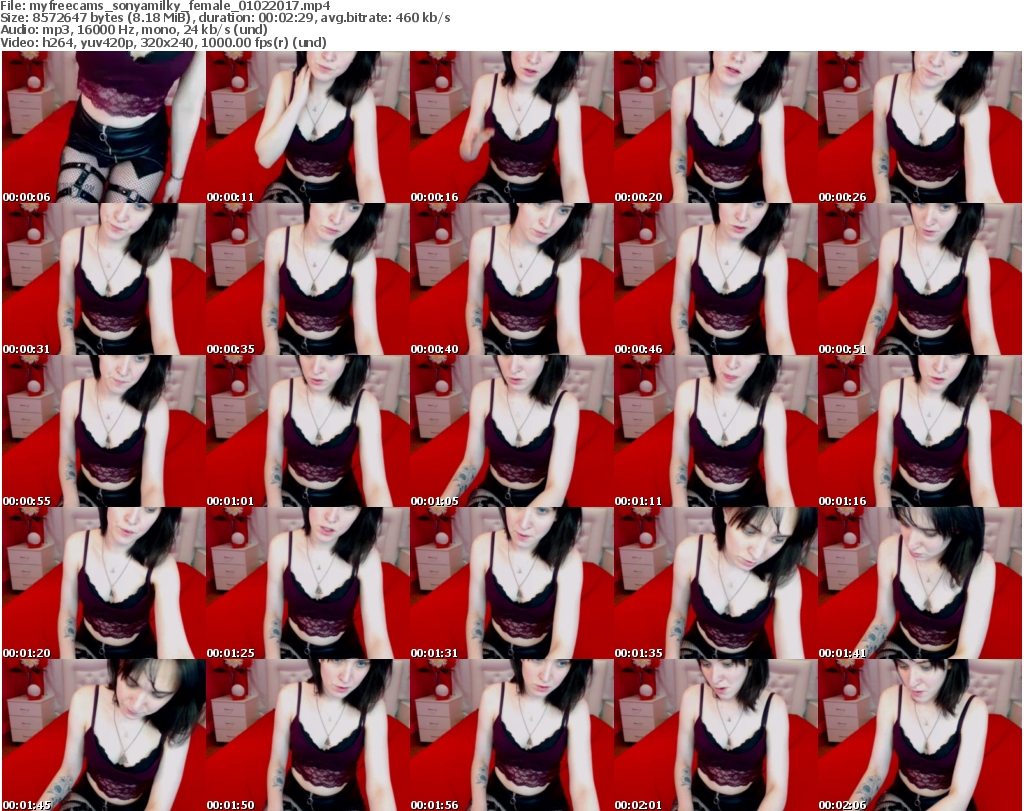This screenshot has height=811, width=1024.
Task: Select the frame at 00:01:25
Action: 308,584
